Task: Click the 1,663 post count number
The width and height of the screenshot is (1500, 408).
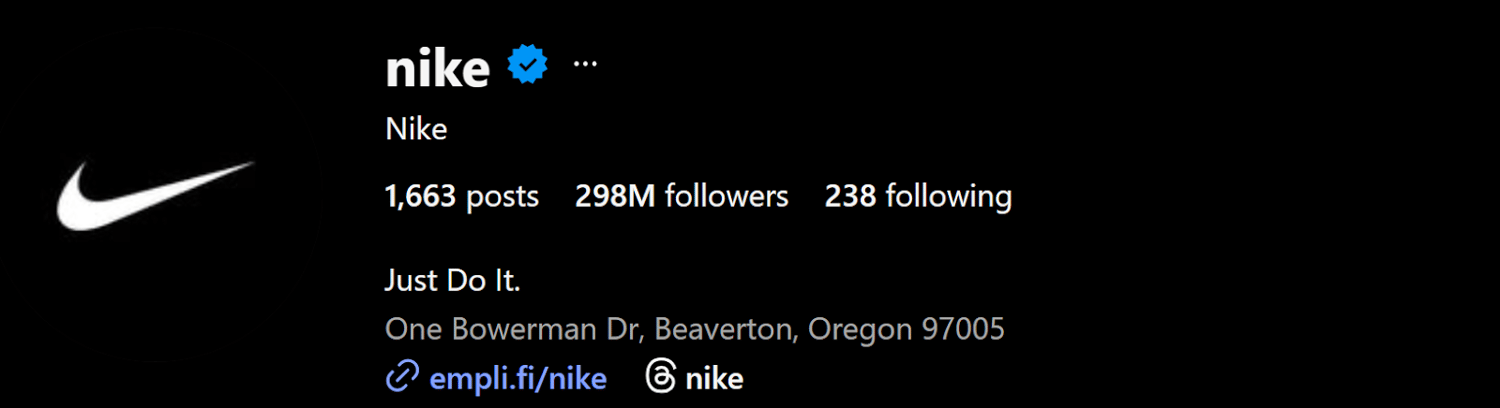Action: pyautogui.click(x=420, y=196)
